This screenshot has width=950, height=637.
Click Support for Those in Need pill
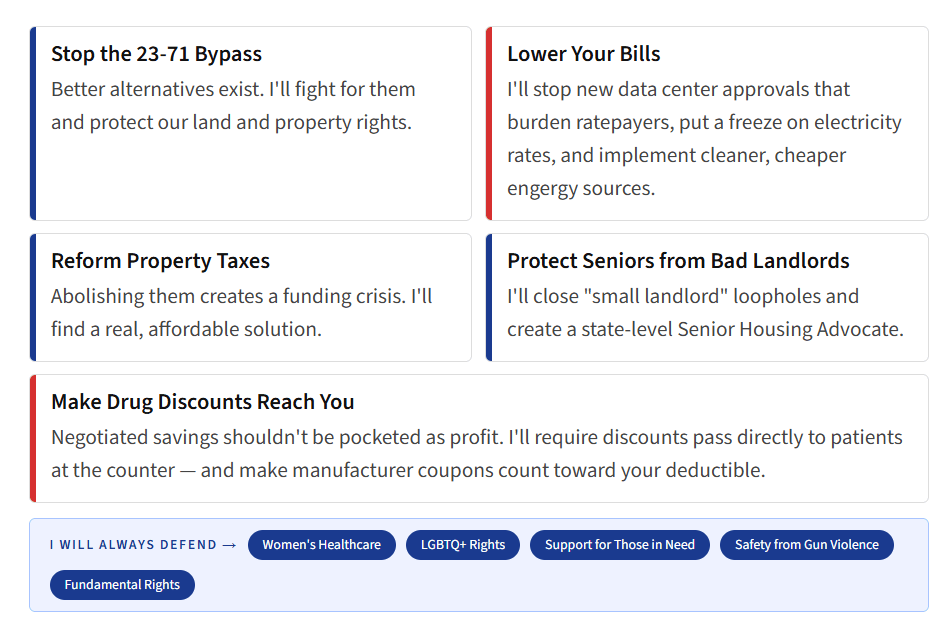pyautogui.click(x=620, y=545)
